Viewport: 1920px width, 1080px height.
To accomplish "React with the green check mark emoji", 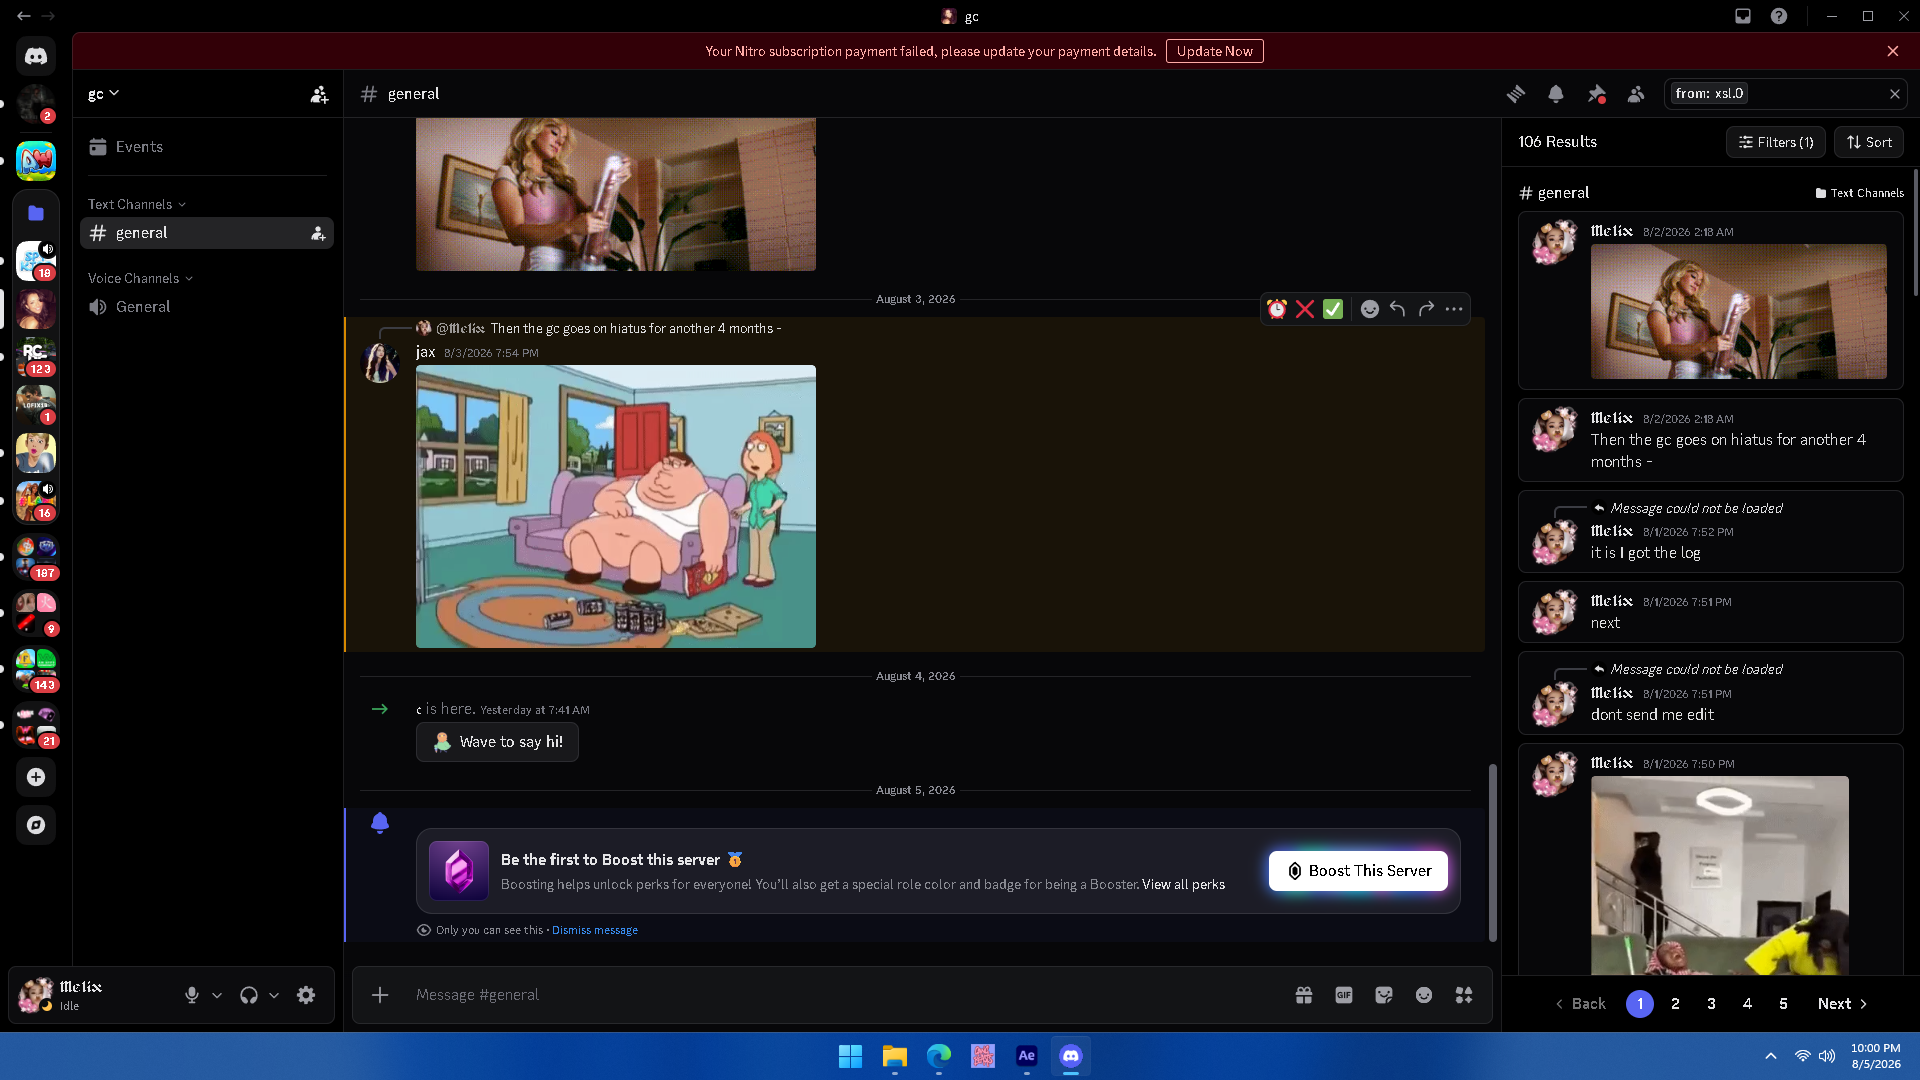I will [1333, 309].
